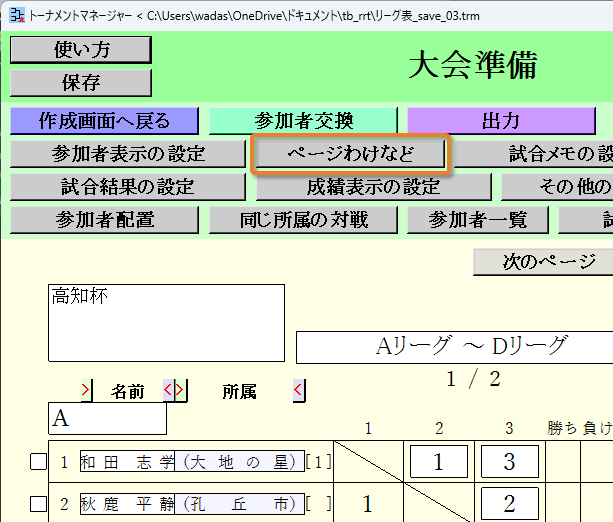Click the ページわけなど button
This screenshot has width=613, height=522.
click(350, 154)
